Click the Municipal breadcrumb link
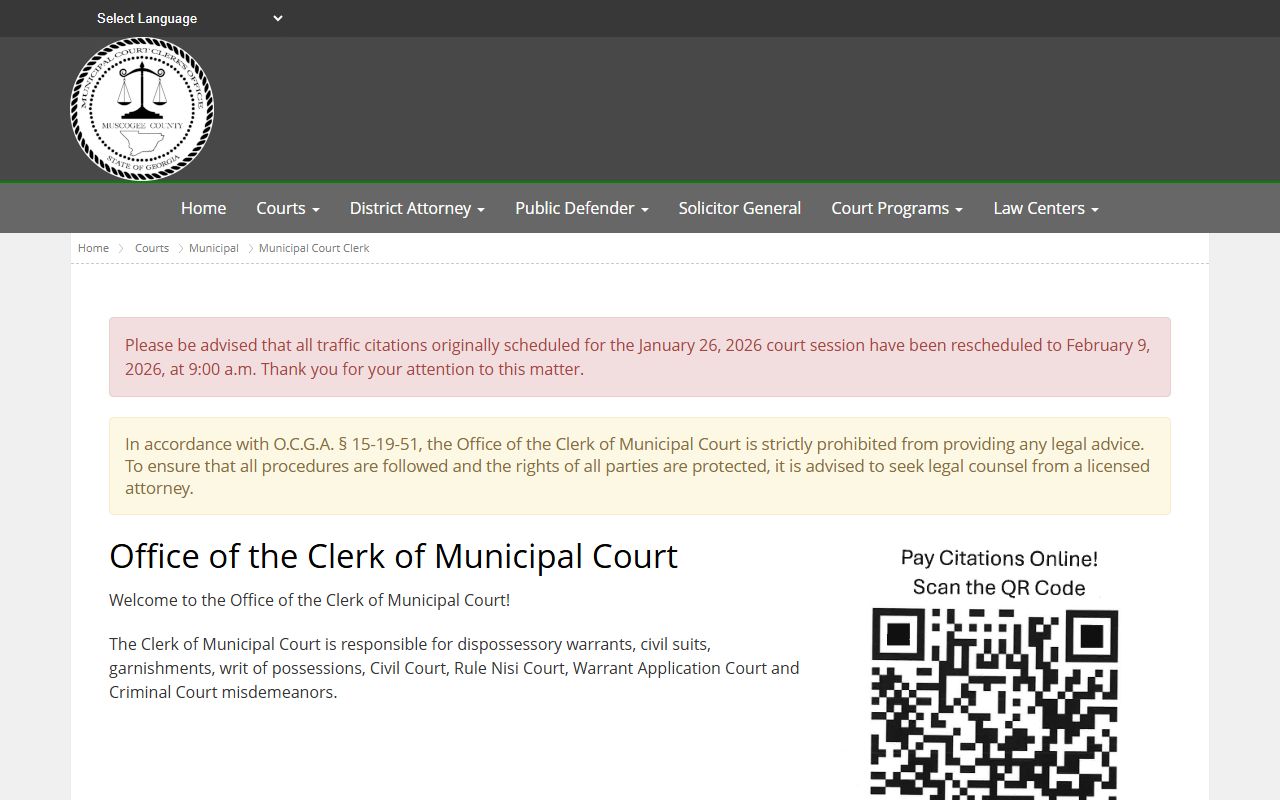 click(x=214, y=248)
